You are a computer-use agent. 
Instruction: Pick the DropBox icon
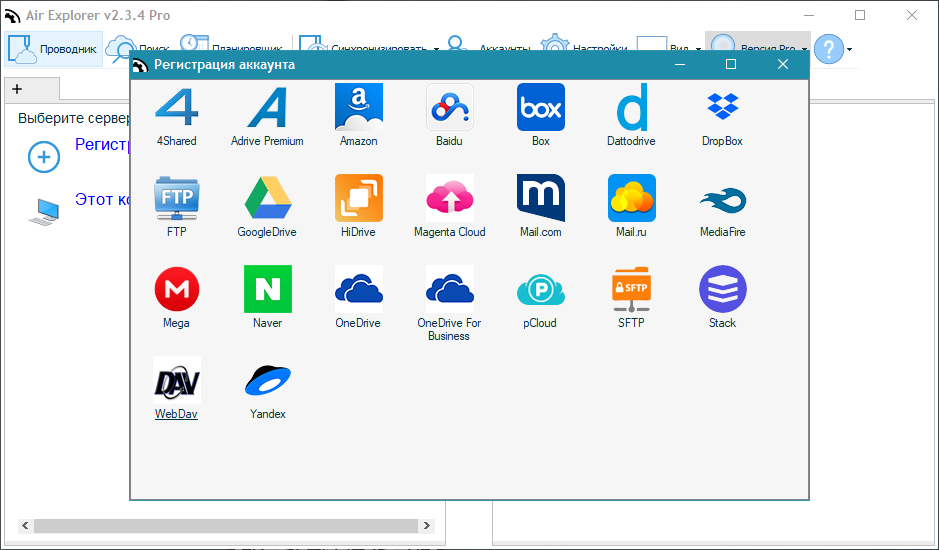tap(723, 107)
